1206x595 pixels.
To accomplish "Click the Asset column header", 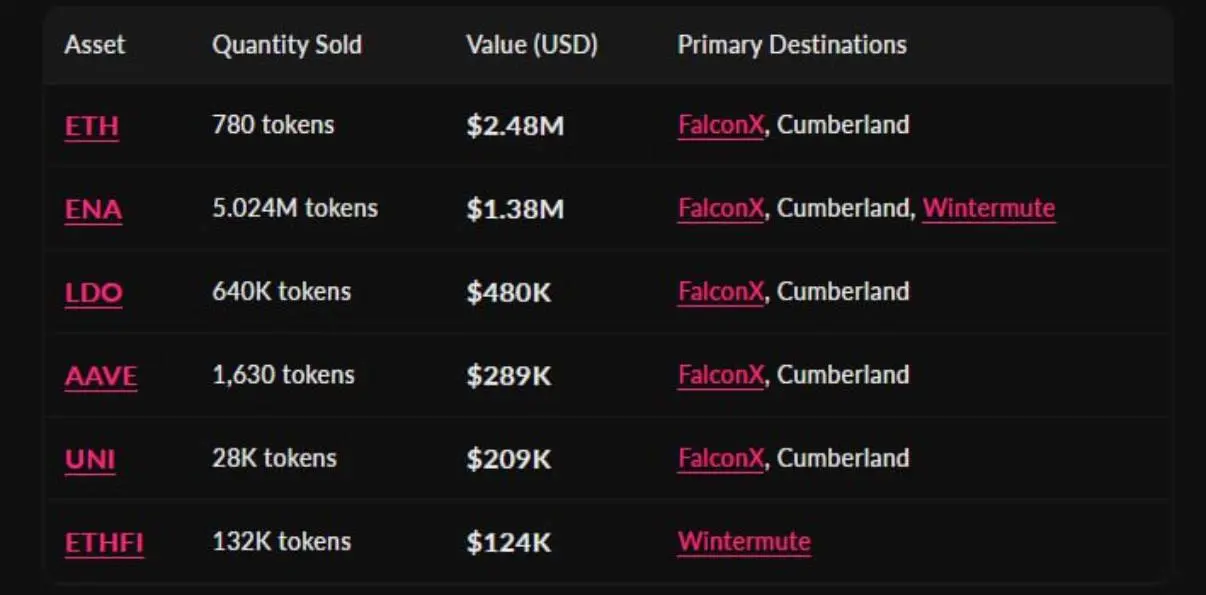I will click(95, 45).
